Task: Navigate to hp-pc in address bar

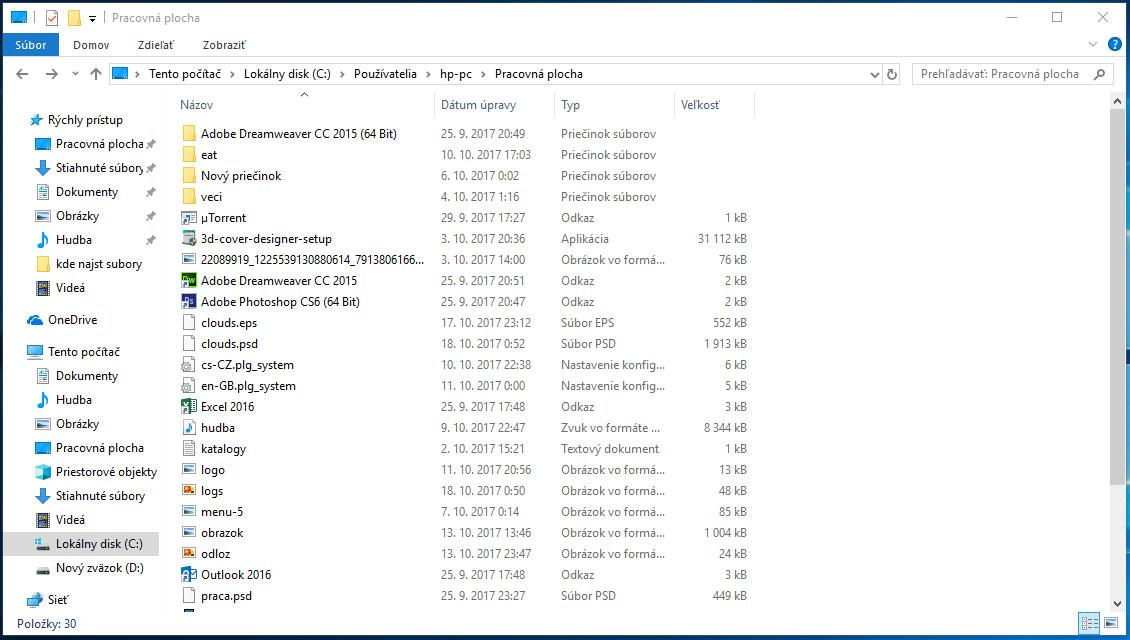Action: coord(456,74)
